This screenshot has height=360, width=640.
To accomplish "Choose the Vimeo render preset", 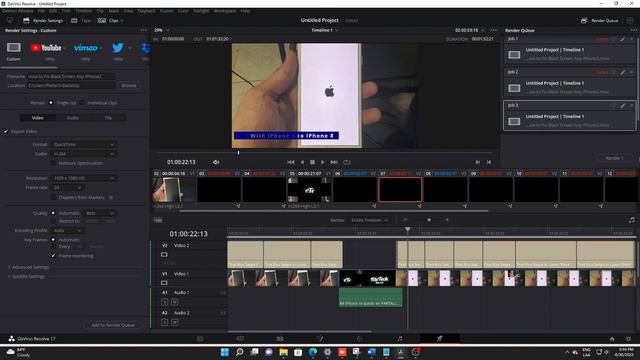I will click(85, 48).
